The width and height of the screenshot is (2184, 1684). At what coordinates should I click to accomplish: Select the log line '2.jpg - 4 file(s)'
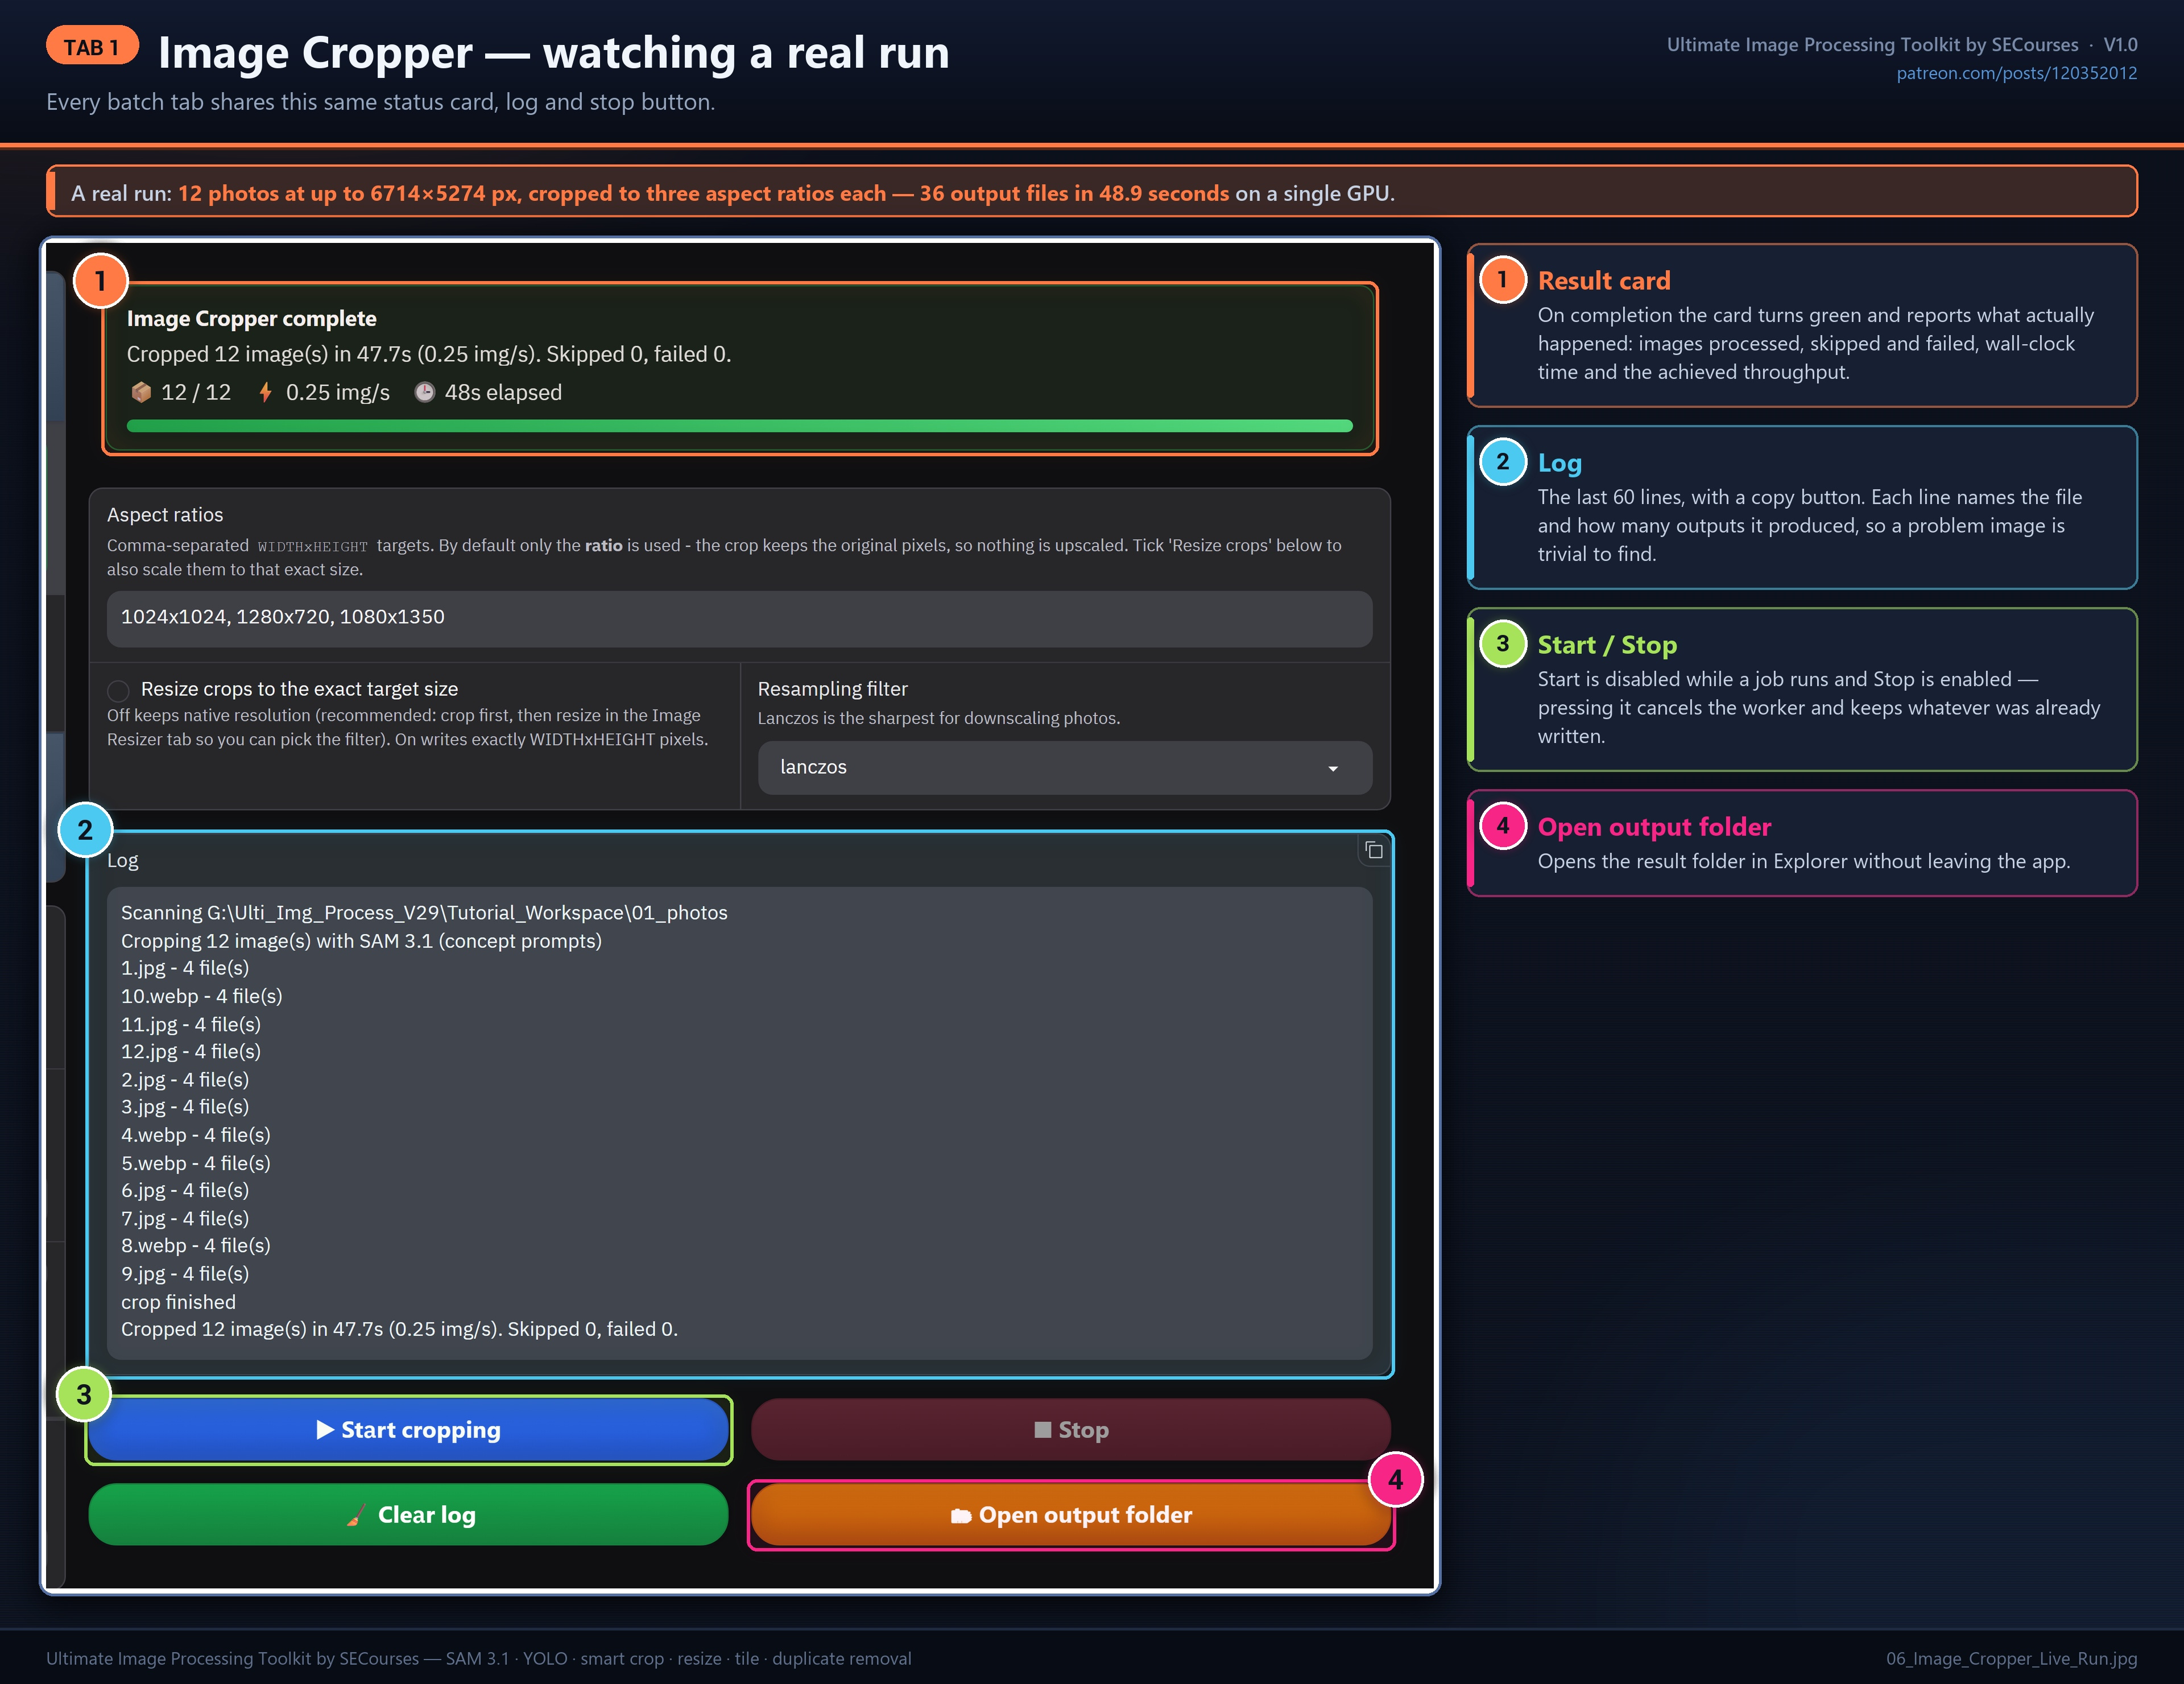[x=185, y=1079]
